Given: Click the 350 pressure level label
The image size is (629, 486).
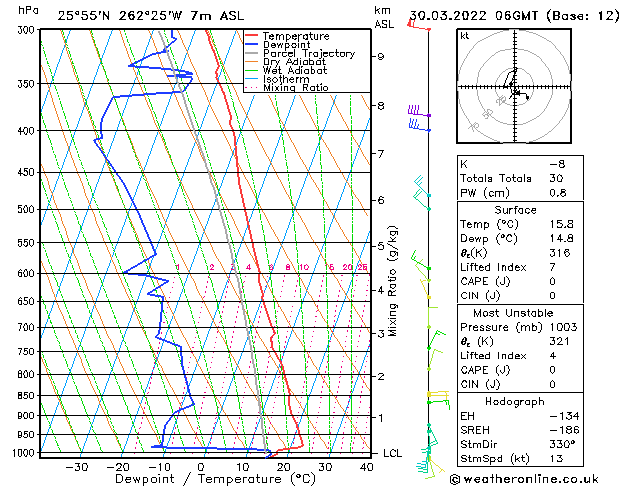Looking at the screenshot, I should tap(28, 84).
